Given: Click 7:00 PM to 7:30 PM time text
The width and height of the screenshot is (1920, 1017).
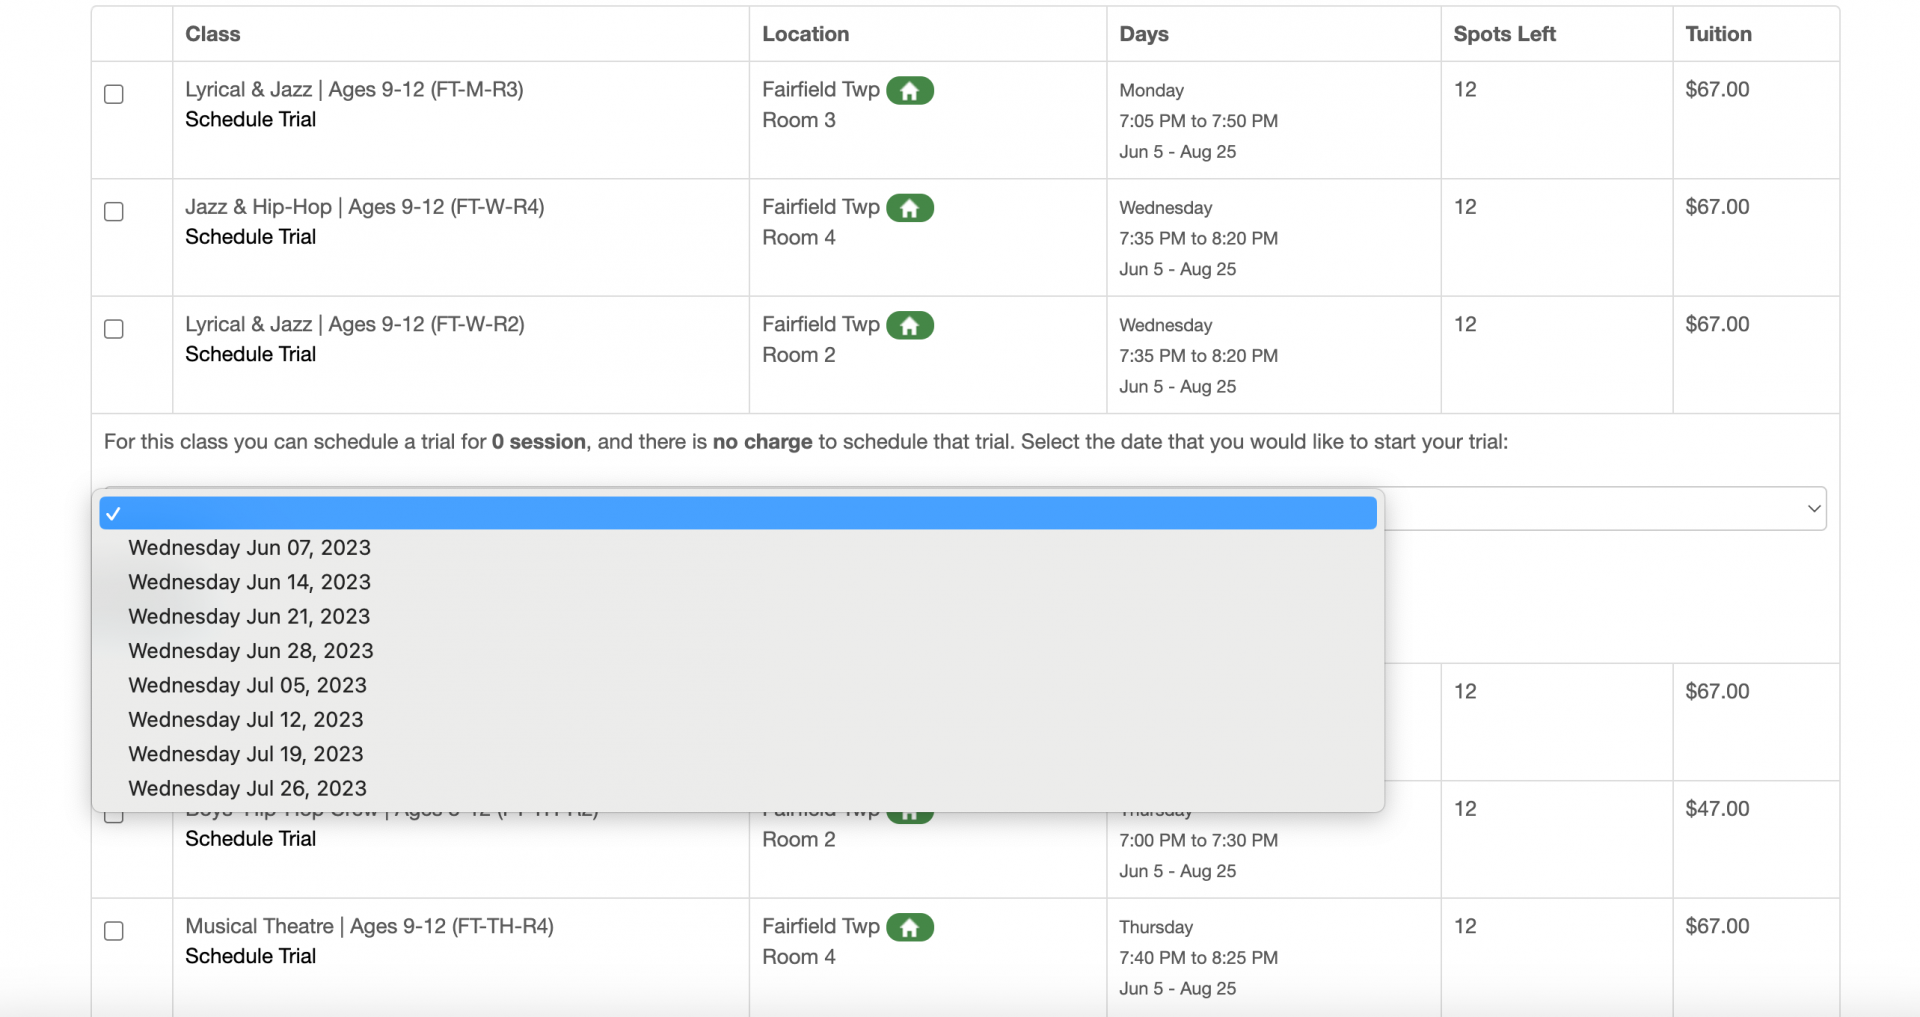Looking at the screenshot, I should pyautogui.click(x=1198, y=841).
